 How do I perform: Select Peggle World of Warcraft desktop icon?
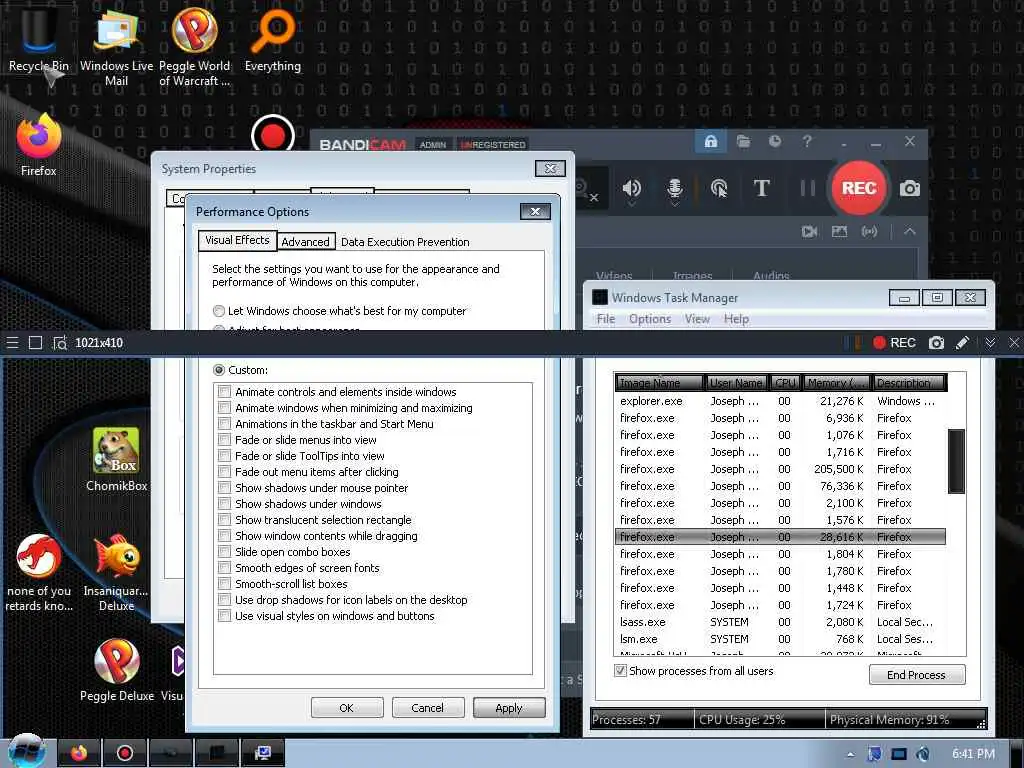click(x=195, y=46)
